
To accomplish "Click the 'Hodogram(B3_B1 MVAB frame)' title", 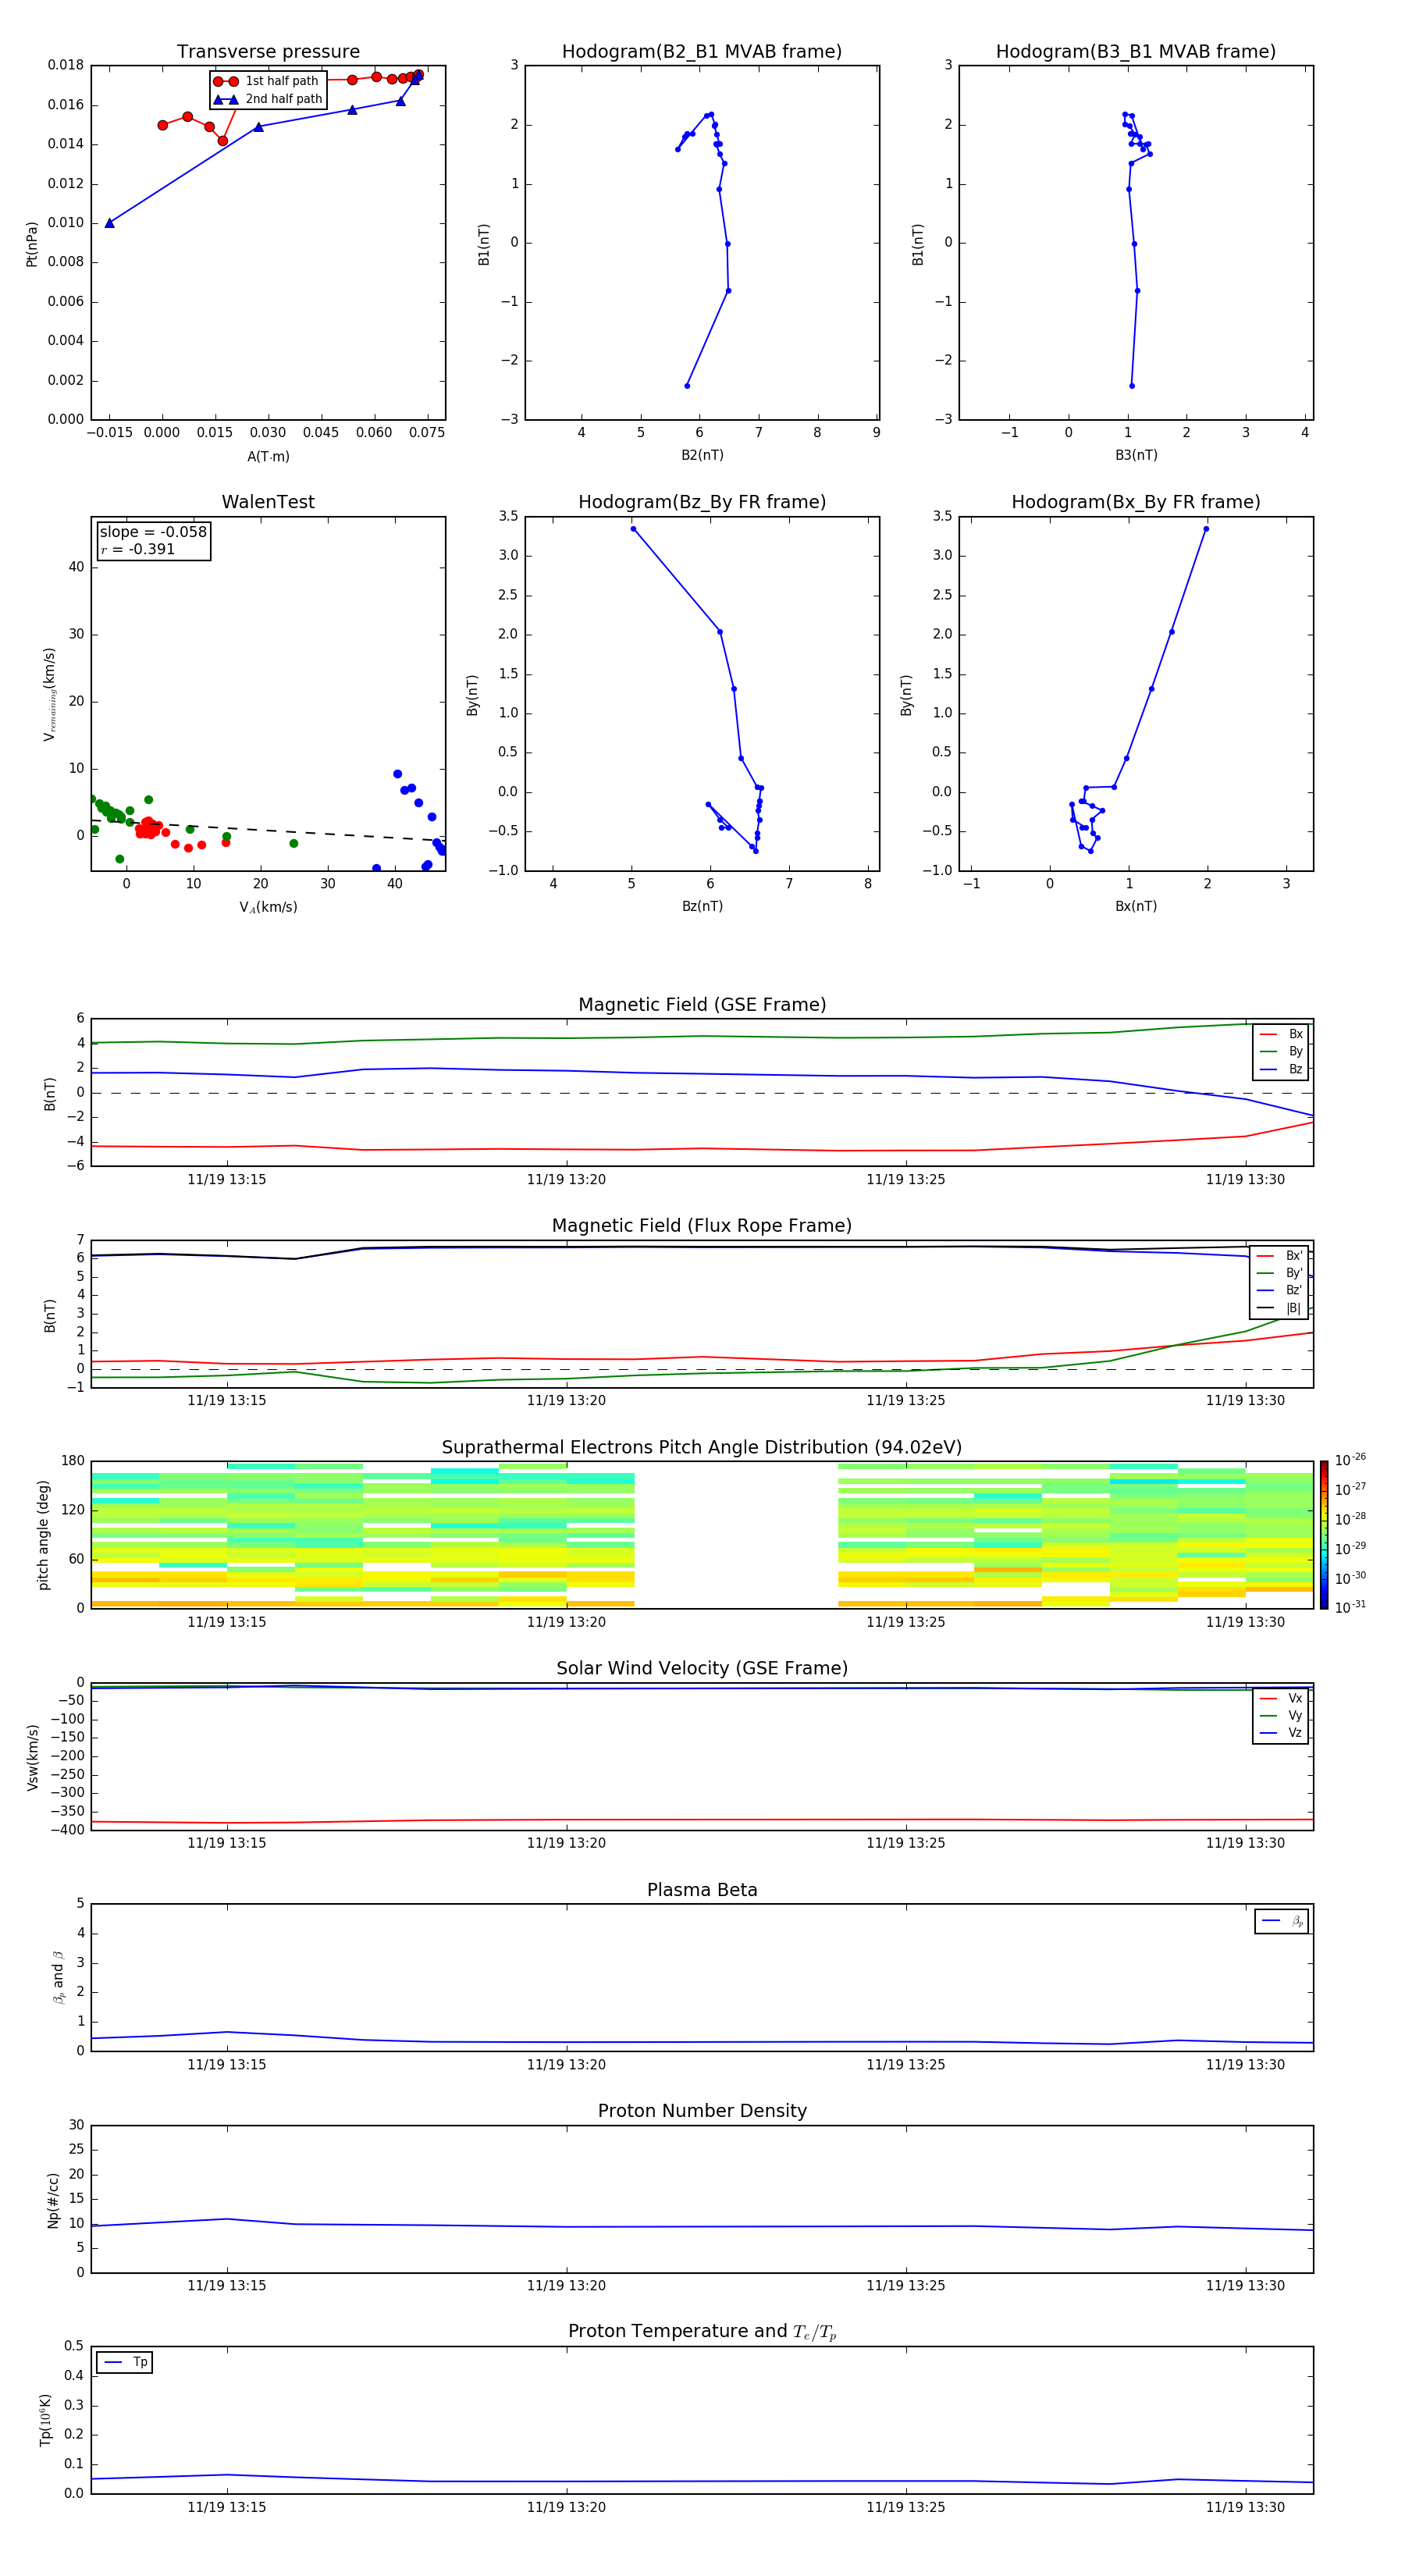I will [x=1136, y=52].
